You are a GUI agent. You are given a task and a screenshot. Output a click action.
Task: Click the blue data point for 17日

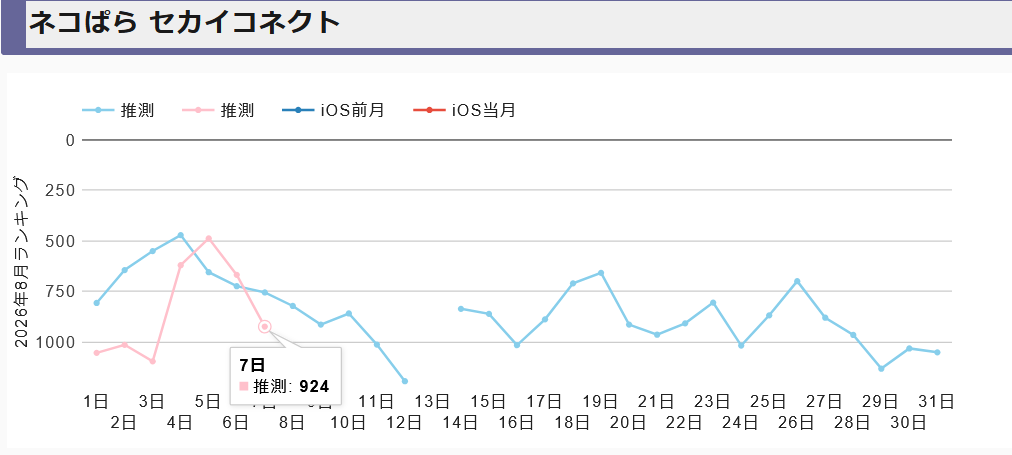click(545, 319)
